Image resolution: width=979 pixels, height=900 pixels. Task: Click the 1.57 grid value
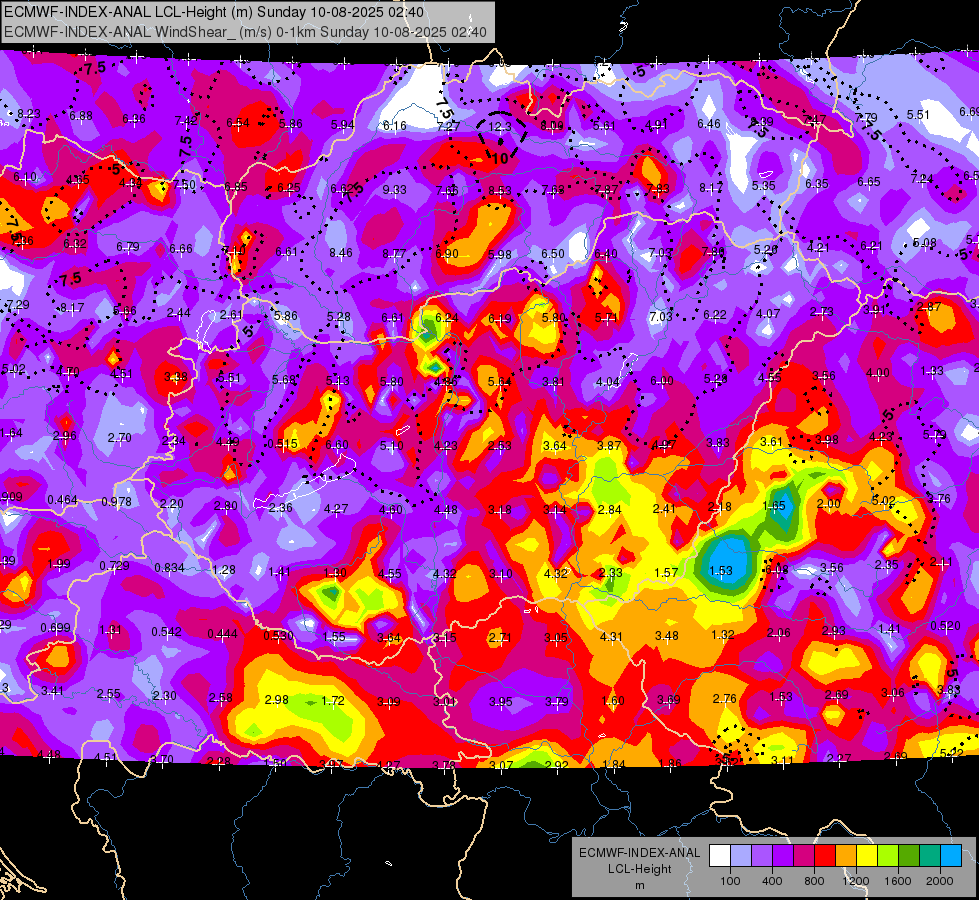coord(666,572)
